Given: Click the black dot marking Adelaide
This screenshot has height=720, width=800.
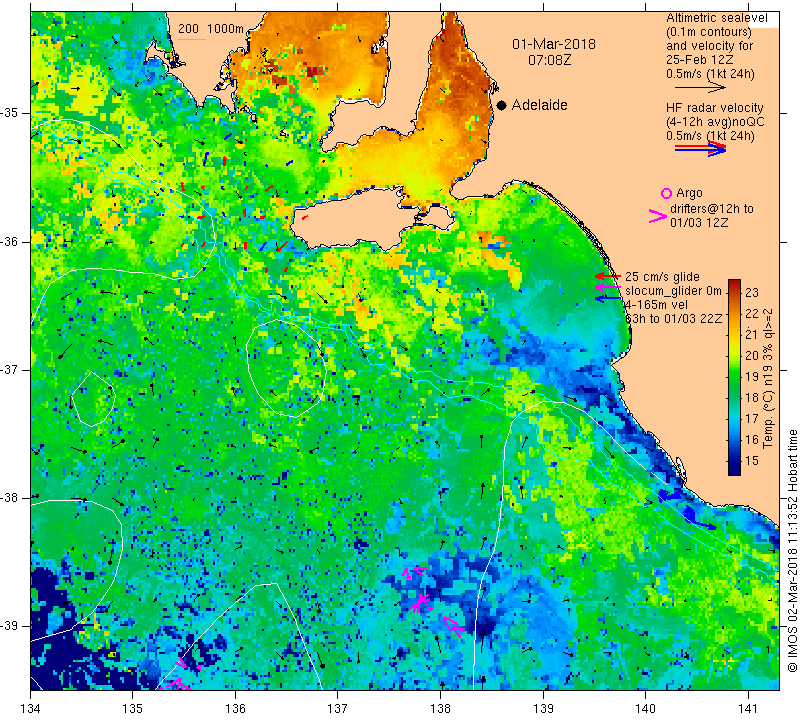Looking at the screenshot, I should (502, 105).
